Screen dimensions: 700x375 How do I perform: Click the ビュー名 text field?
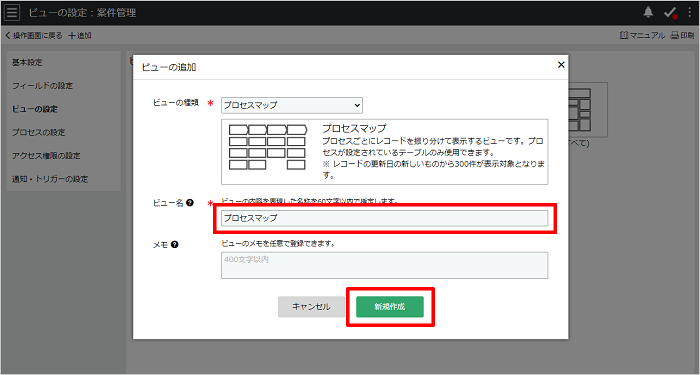click(x=384, y=218)
